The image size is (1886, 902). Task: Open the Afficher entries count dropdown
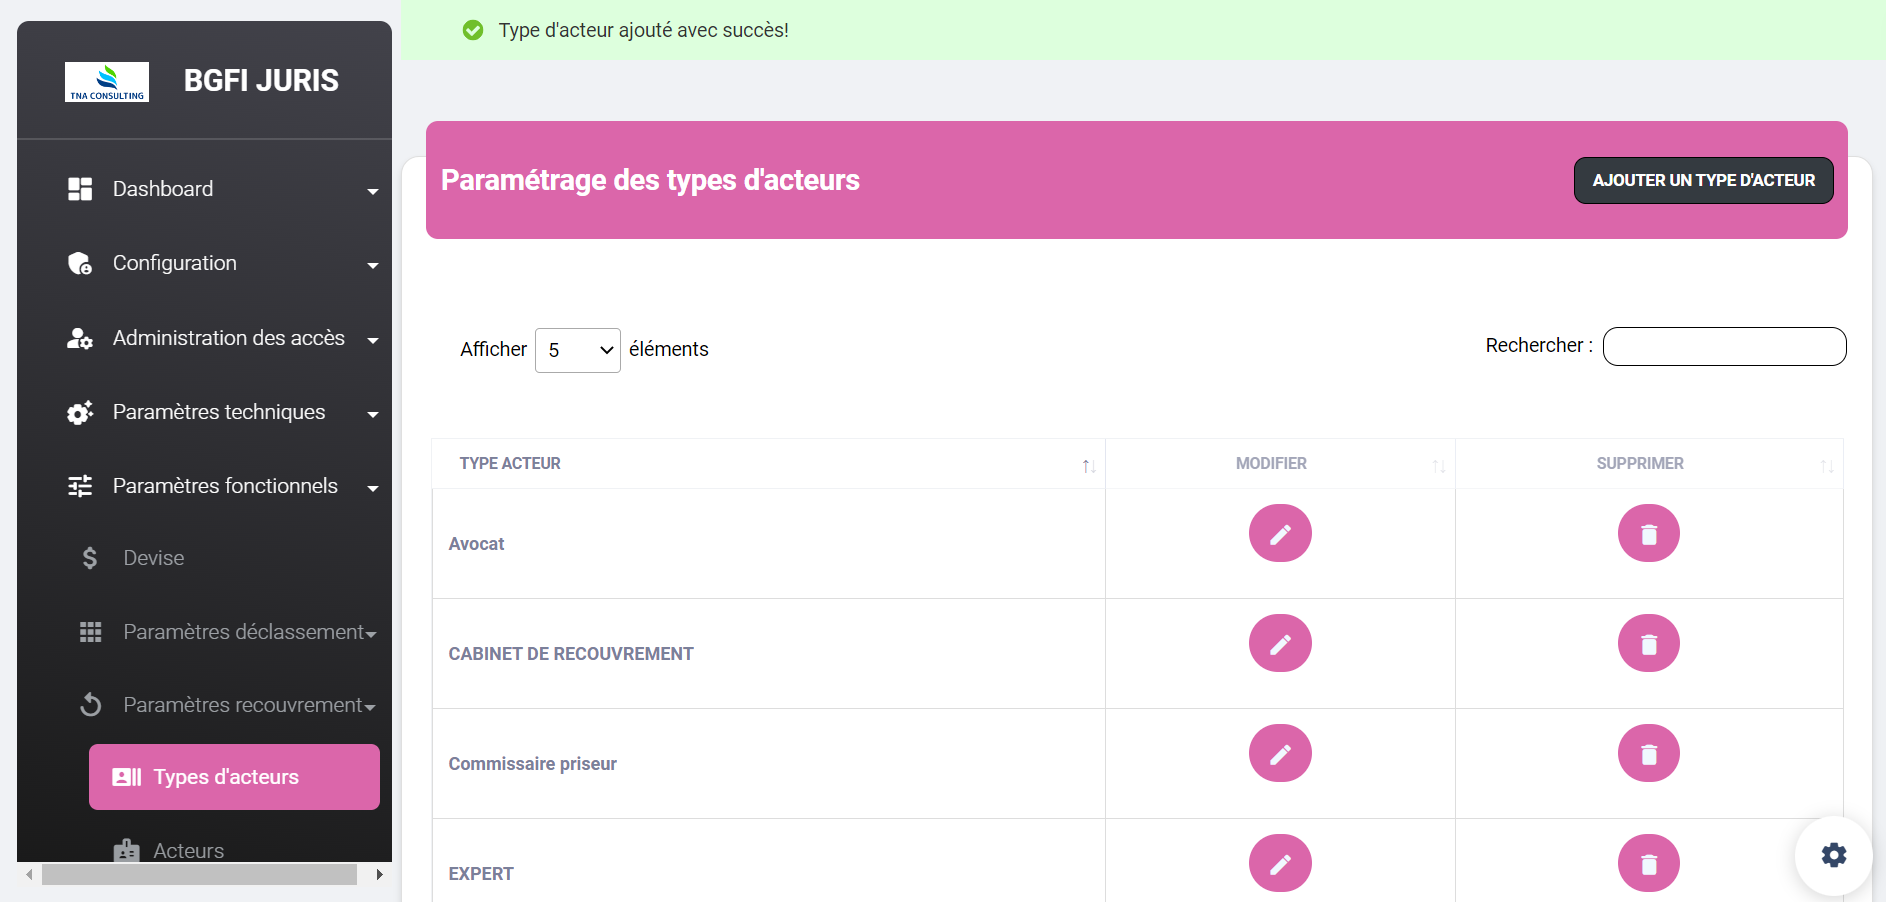pos(577,350)
